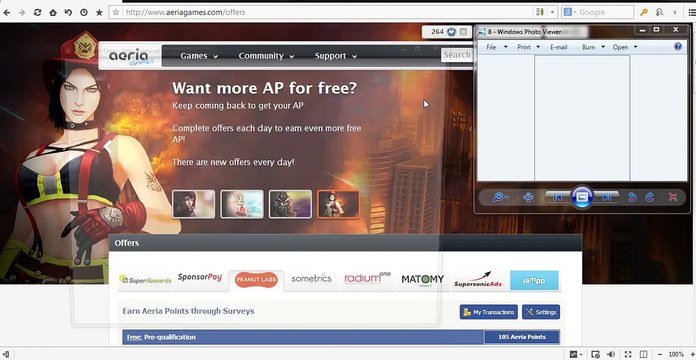Go to previous photo in Photo Viewer

click(558, 197)
